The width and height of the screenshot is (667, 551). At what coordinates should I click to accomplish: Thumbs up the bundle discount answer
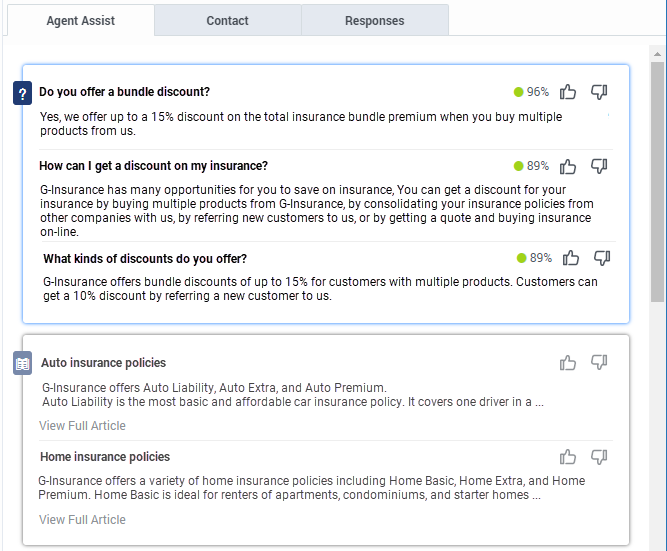[568, 91]
